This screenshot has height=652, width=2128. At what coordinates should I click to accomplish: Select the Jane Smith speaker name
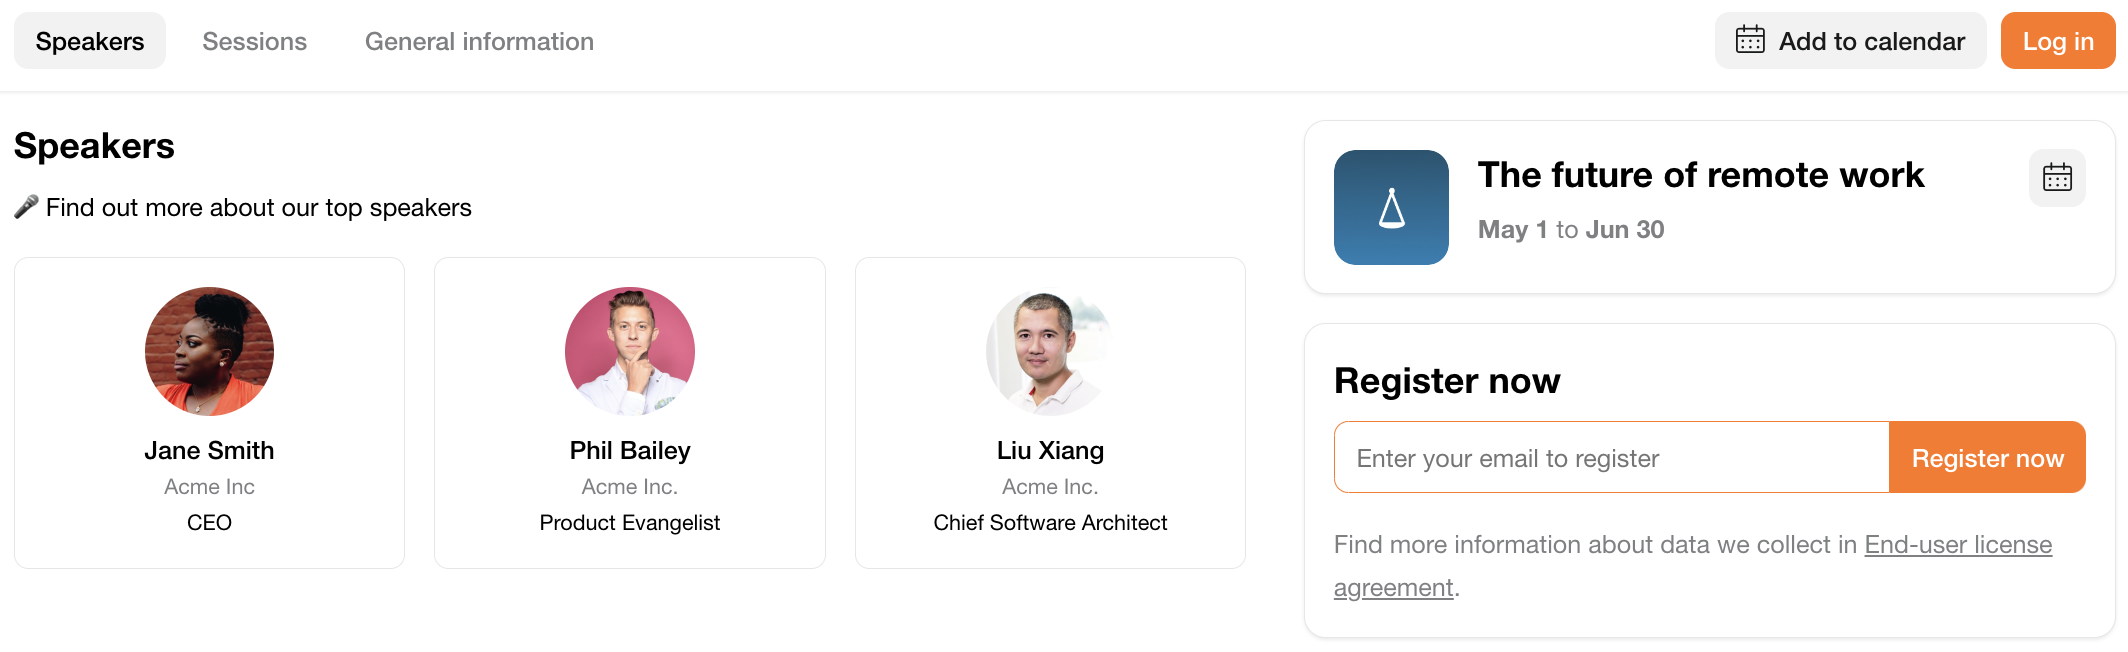[x=209, y=450]
